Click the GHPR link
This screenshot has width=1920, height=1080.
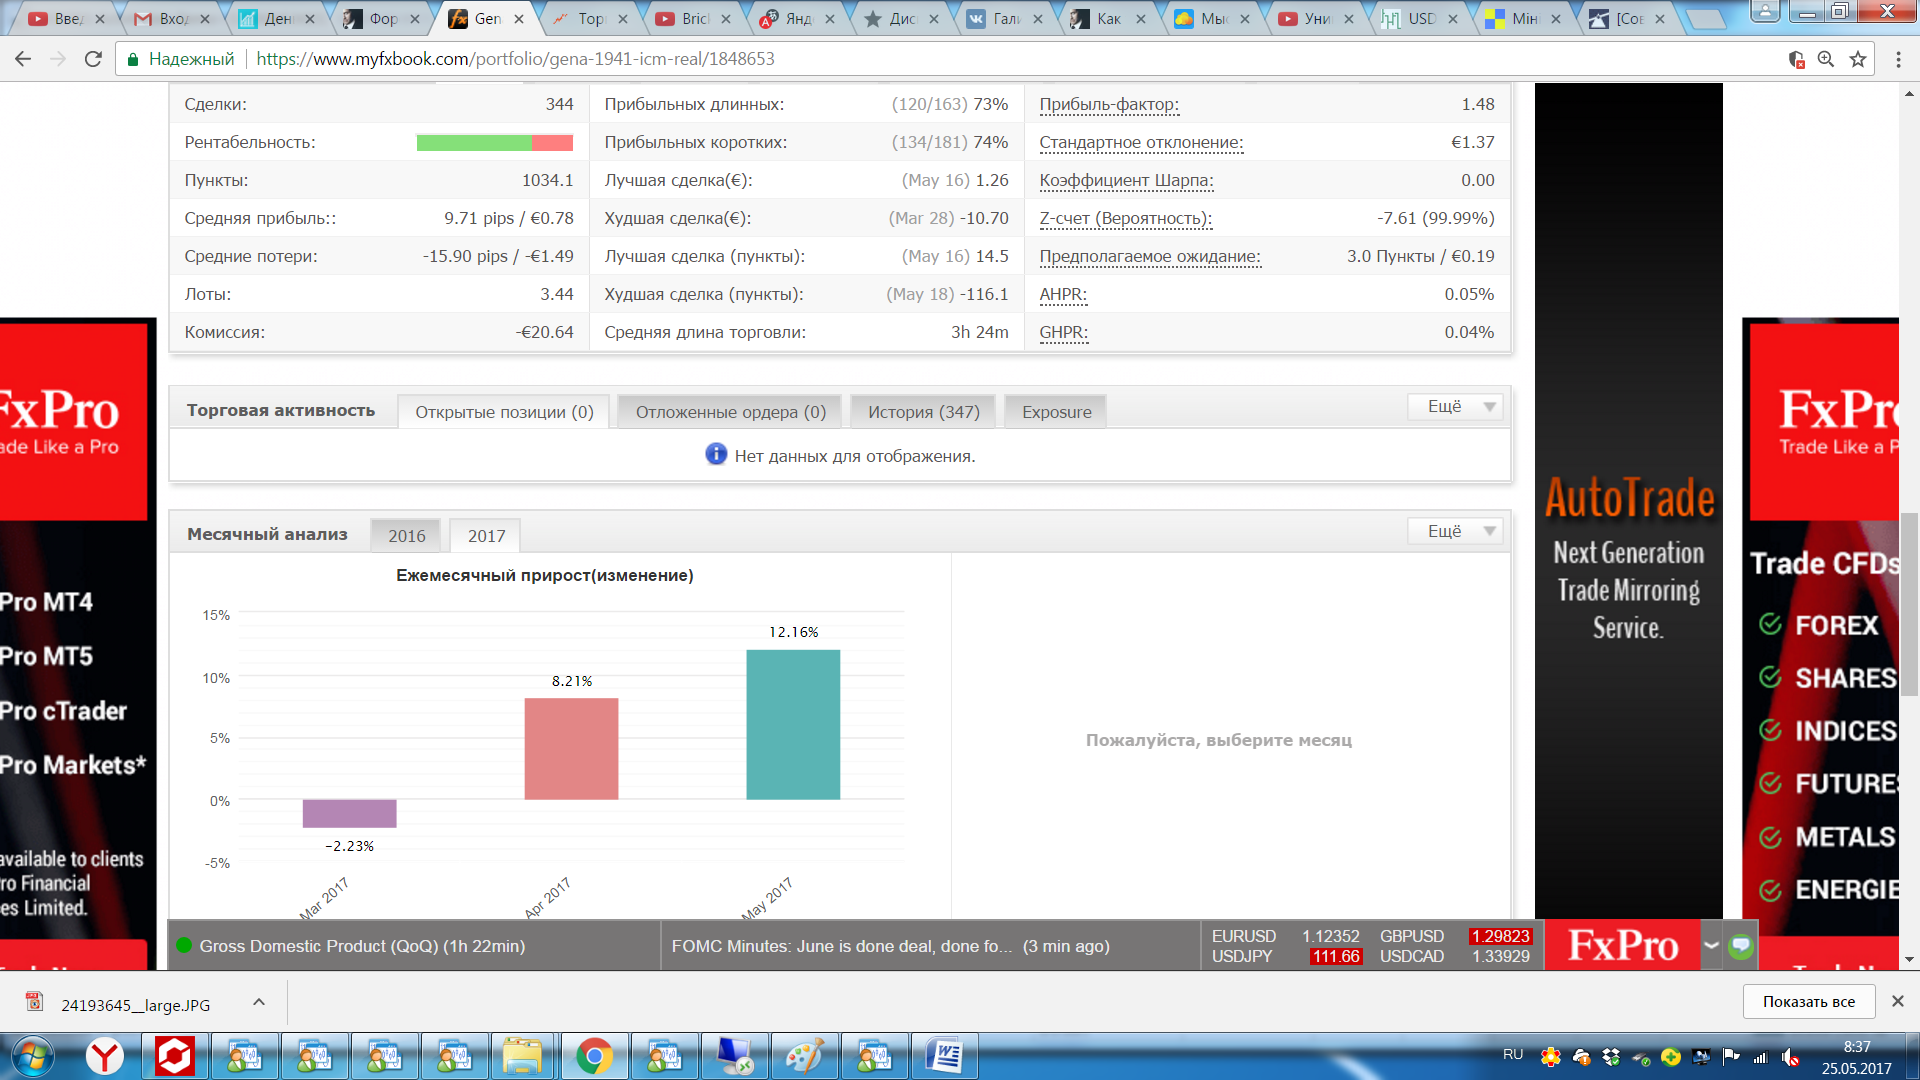[1064, 332]
